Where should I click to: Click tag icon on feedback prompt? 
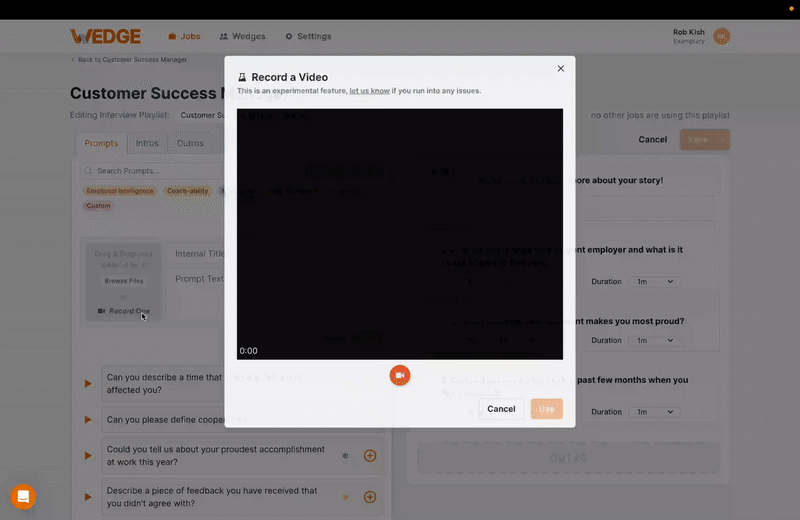coord(345,497)
